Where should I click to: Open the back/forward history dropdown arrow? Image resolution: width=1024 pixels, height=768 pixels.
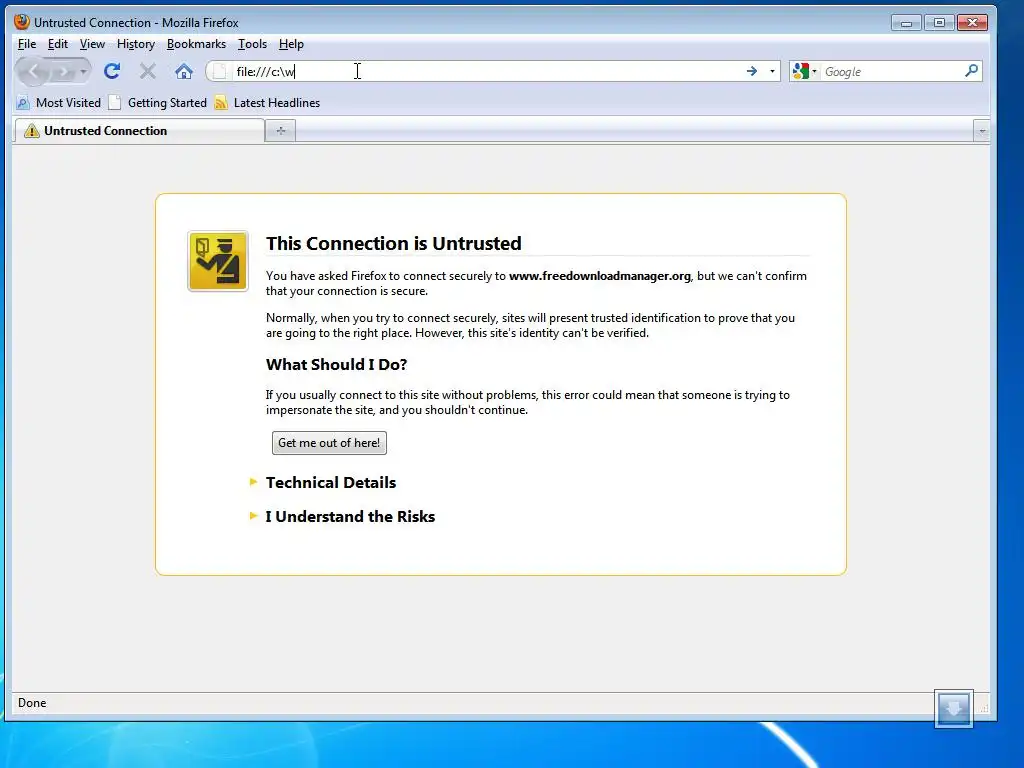[x=84, y=71]
